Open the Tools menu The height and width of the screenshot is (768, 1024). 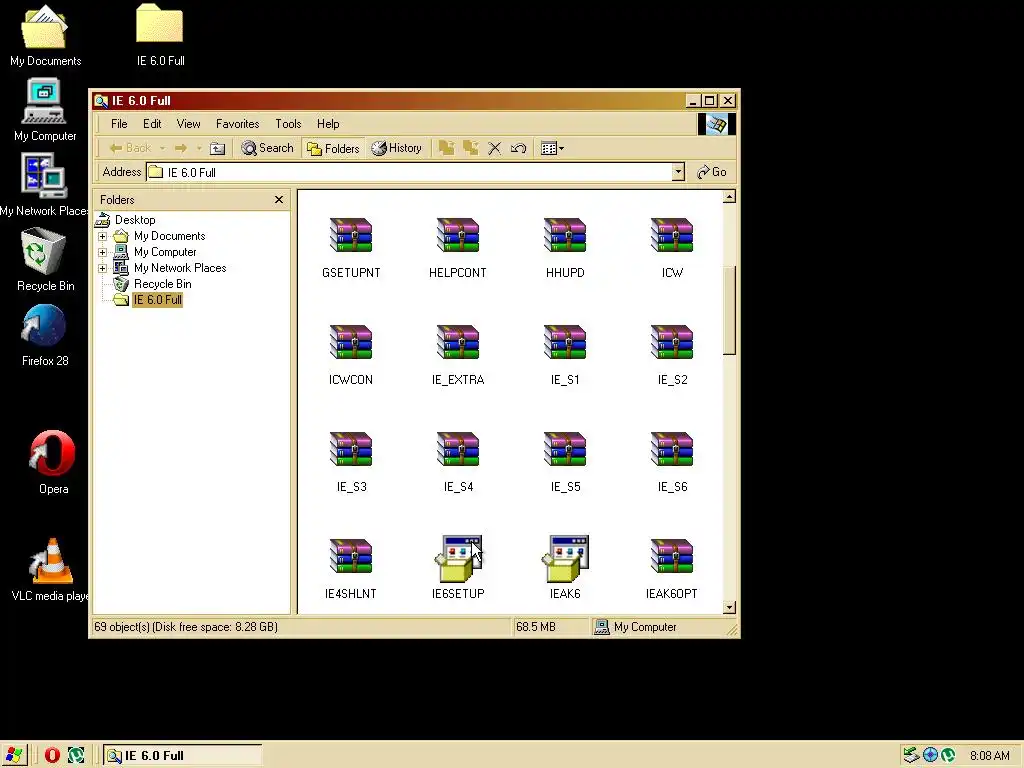[288, 123]
